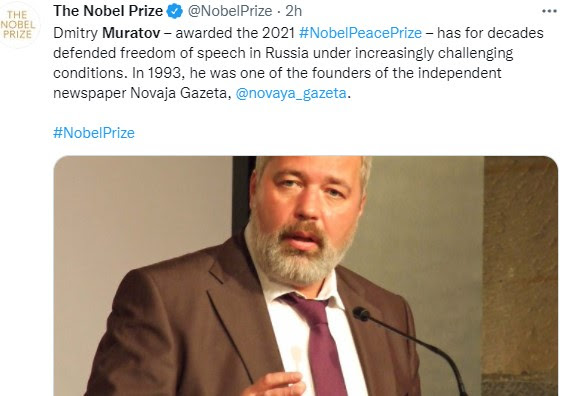Click the word Russia in the tweet
The width and height of the screenshot is (565, 396).
tap(287, 53)
